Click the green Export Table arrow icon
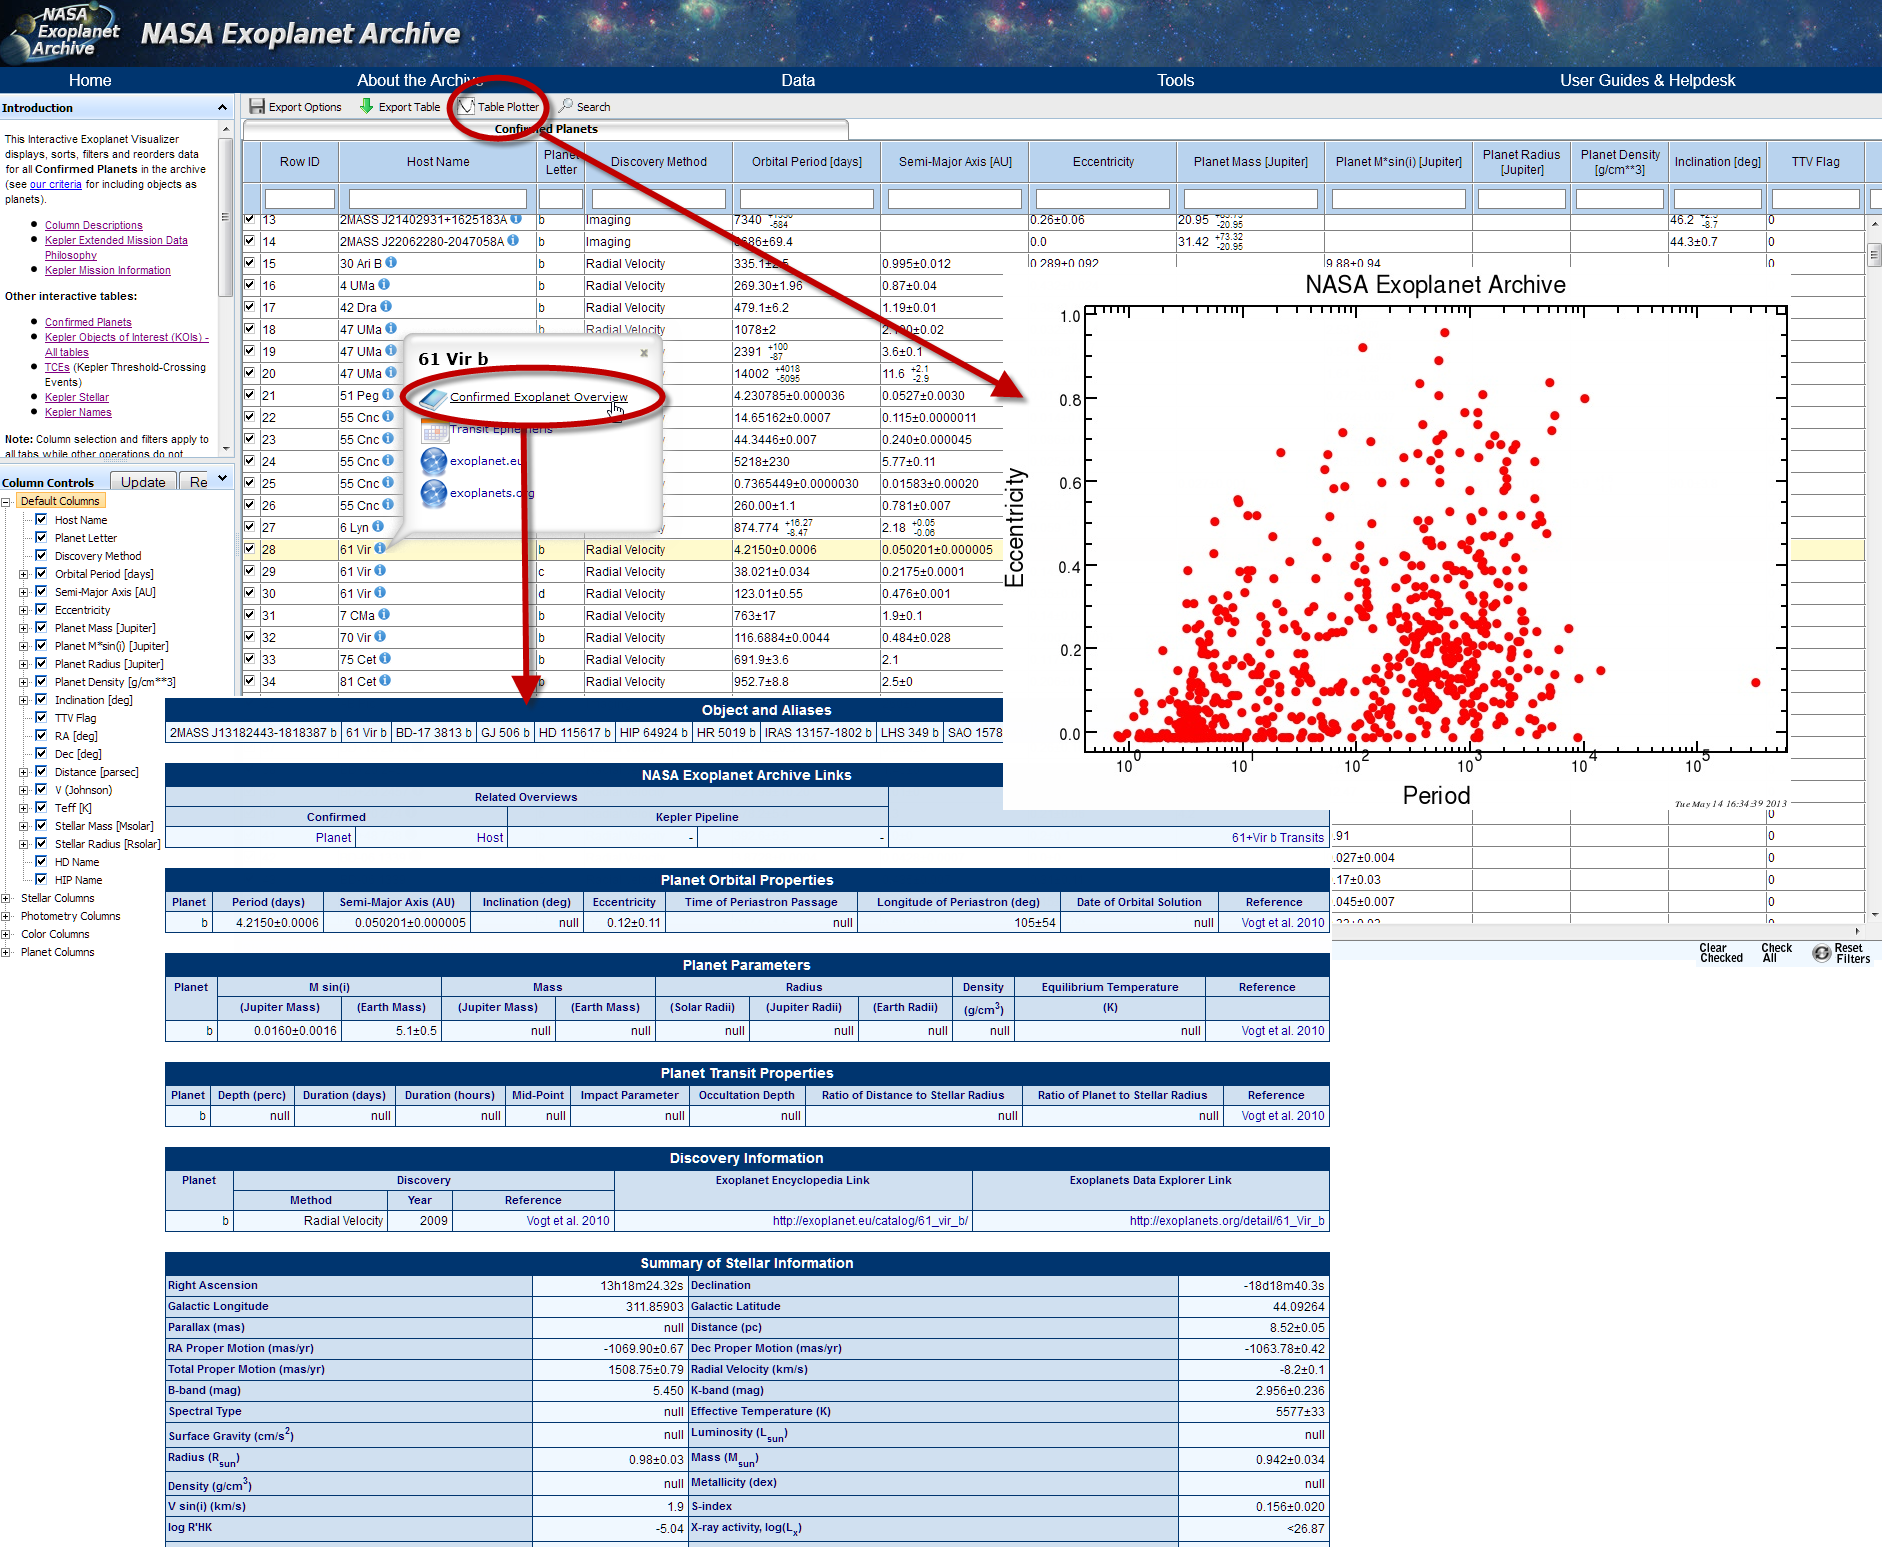The image size is (1882, 1547). click(367, 106)
